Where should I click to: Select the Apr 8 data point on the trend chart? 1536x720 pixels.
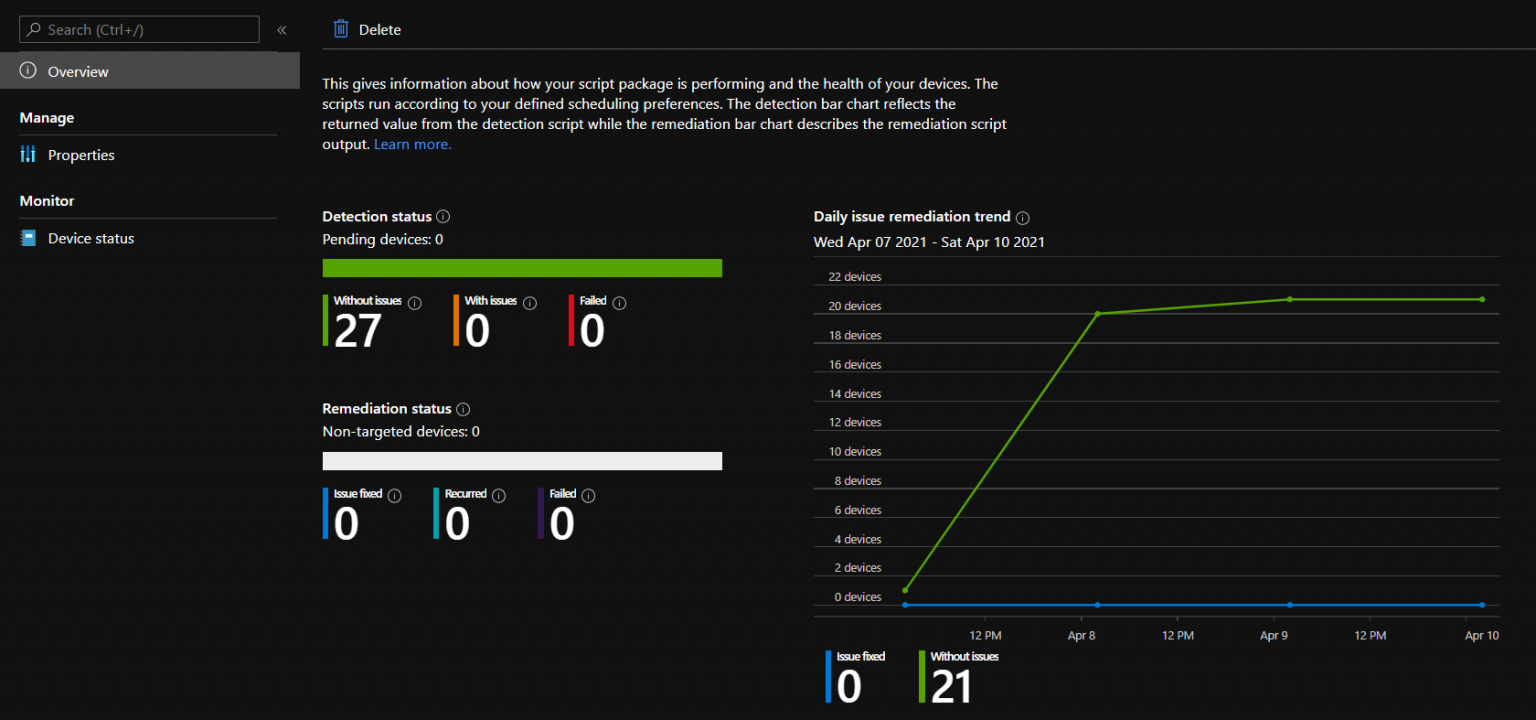tap(1097, 315)
